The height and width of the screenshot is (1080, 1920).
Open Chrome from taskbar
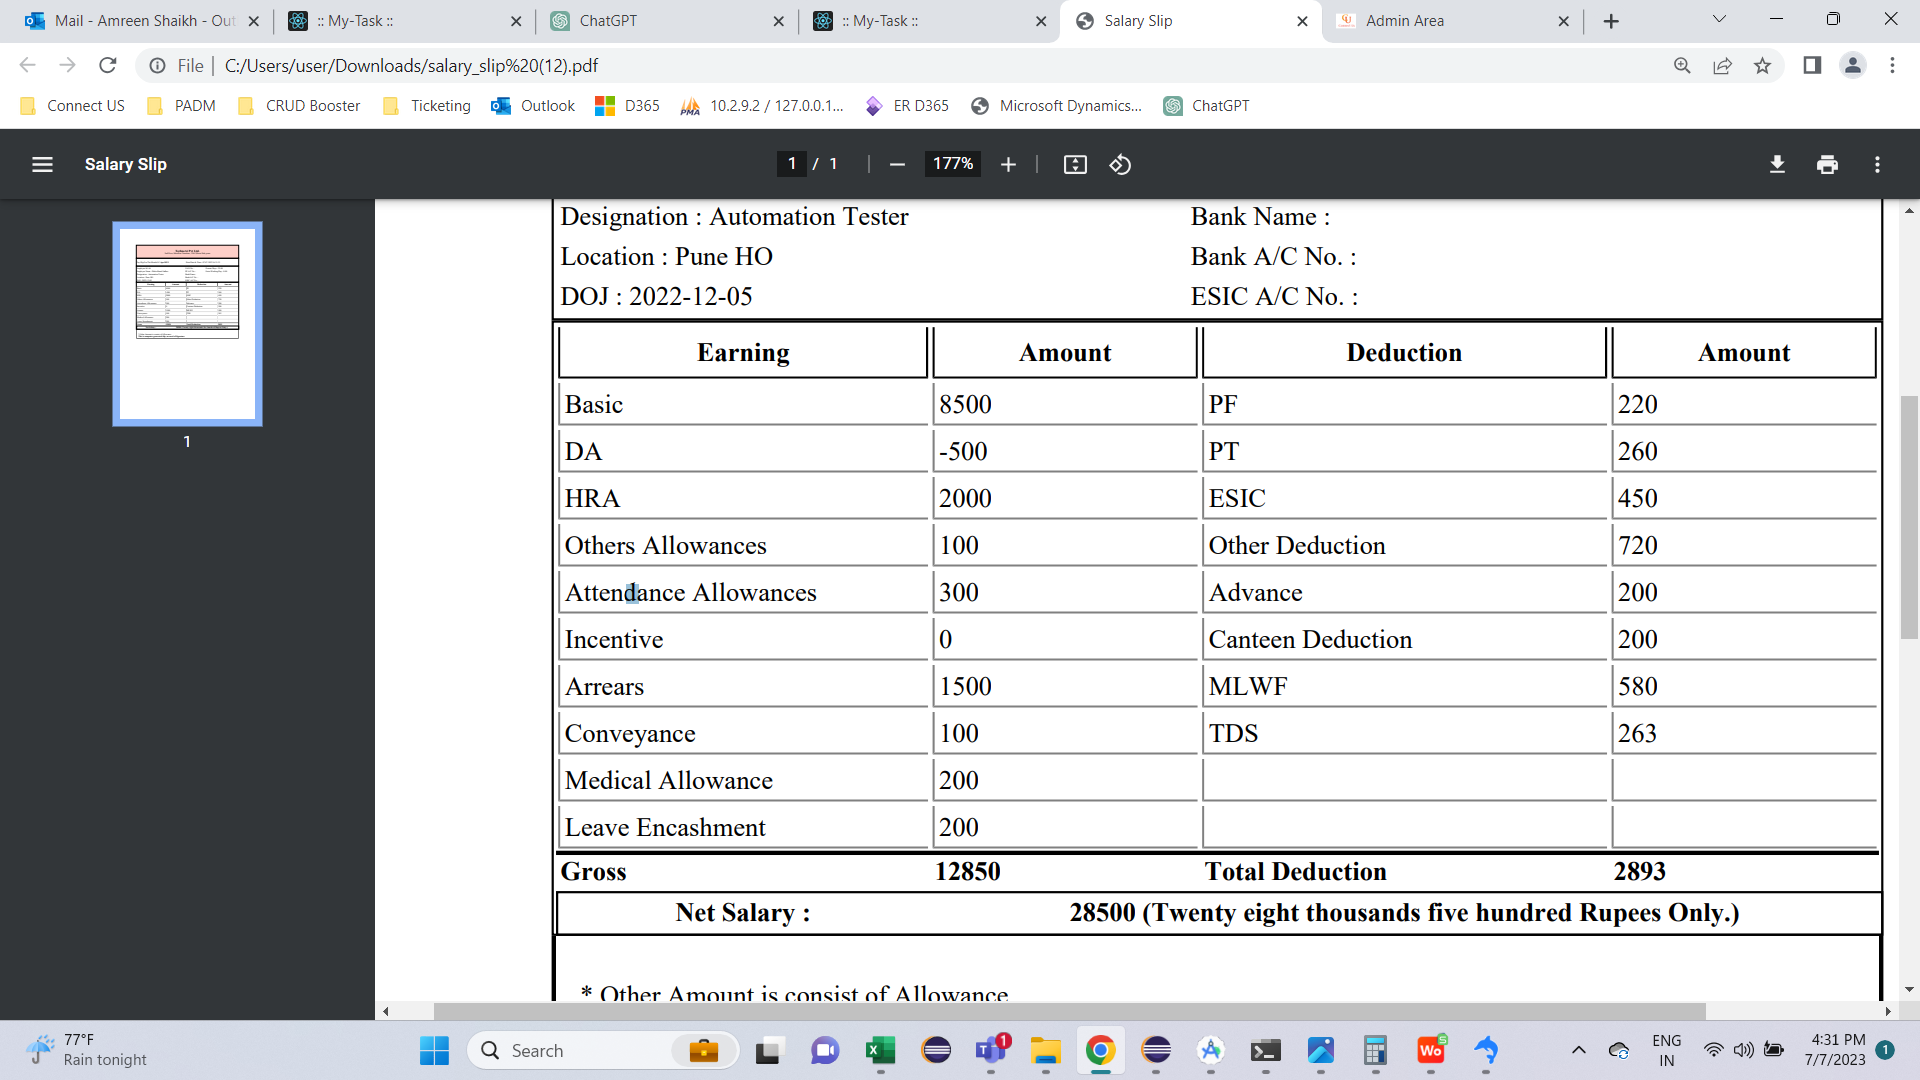tap(1100, 1050)
